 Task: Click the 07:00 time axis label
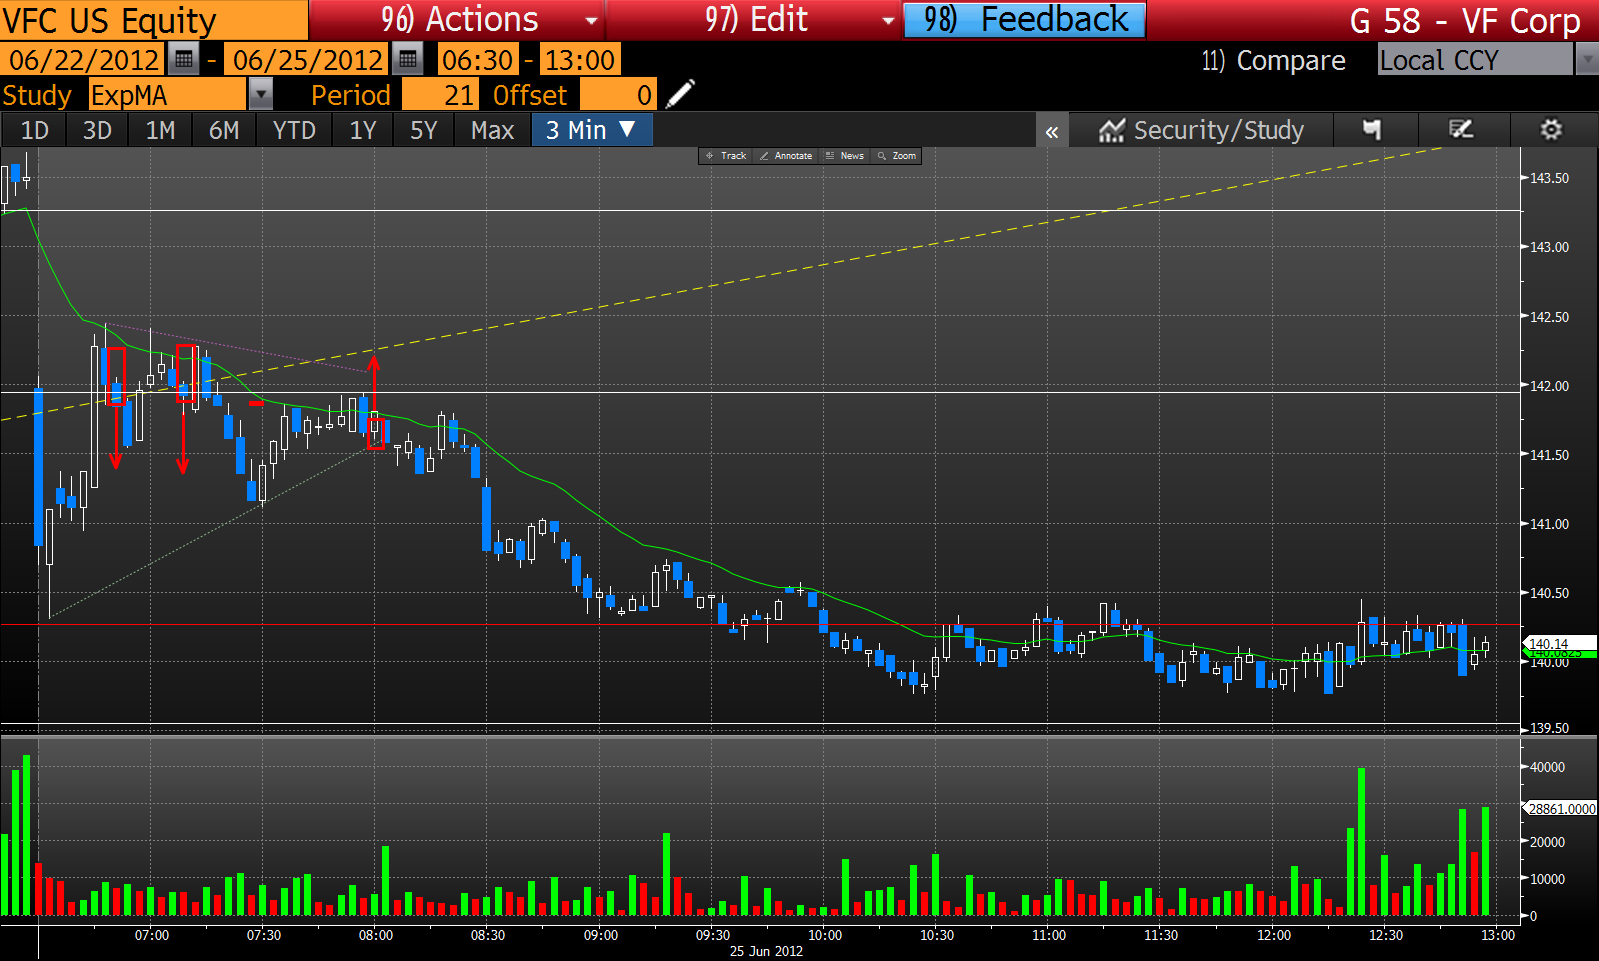(x=152, y=935)
